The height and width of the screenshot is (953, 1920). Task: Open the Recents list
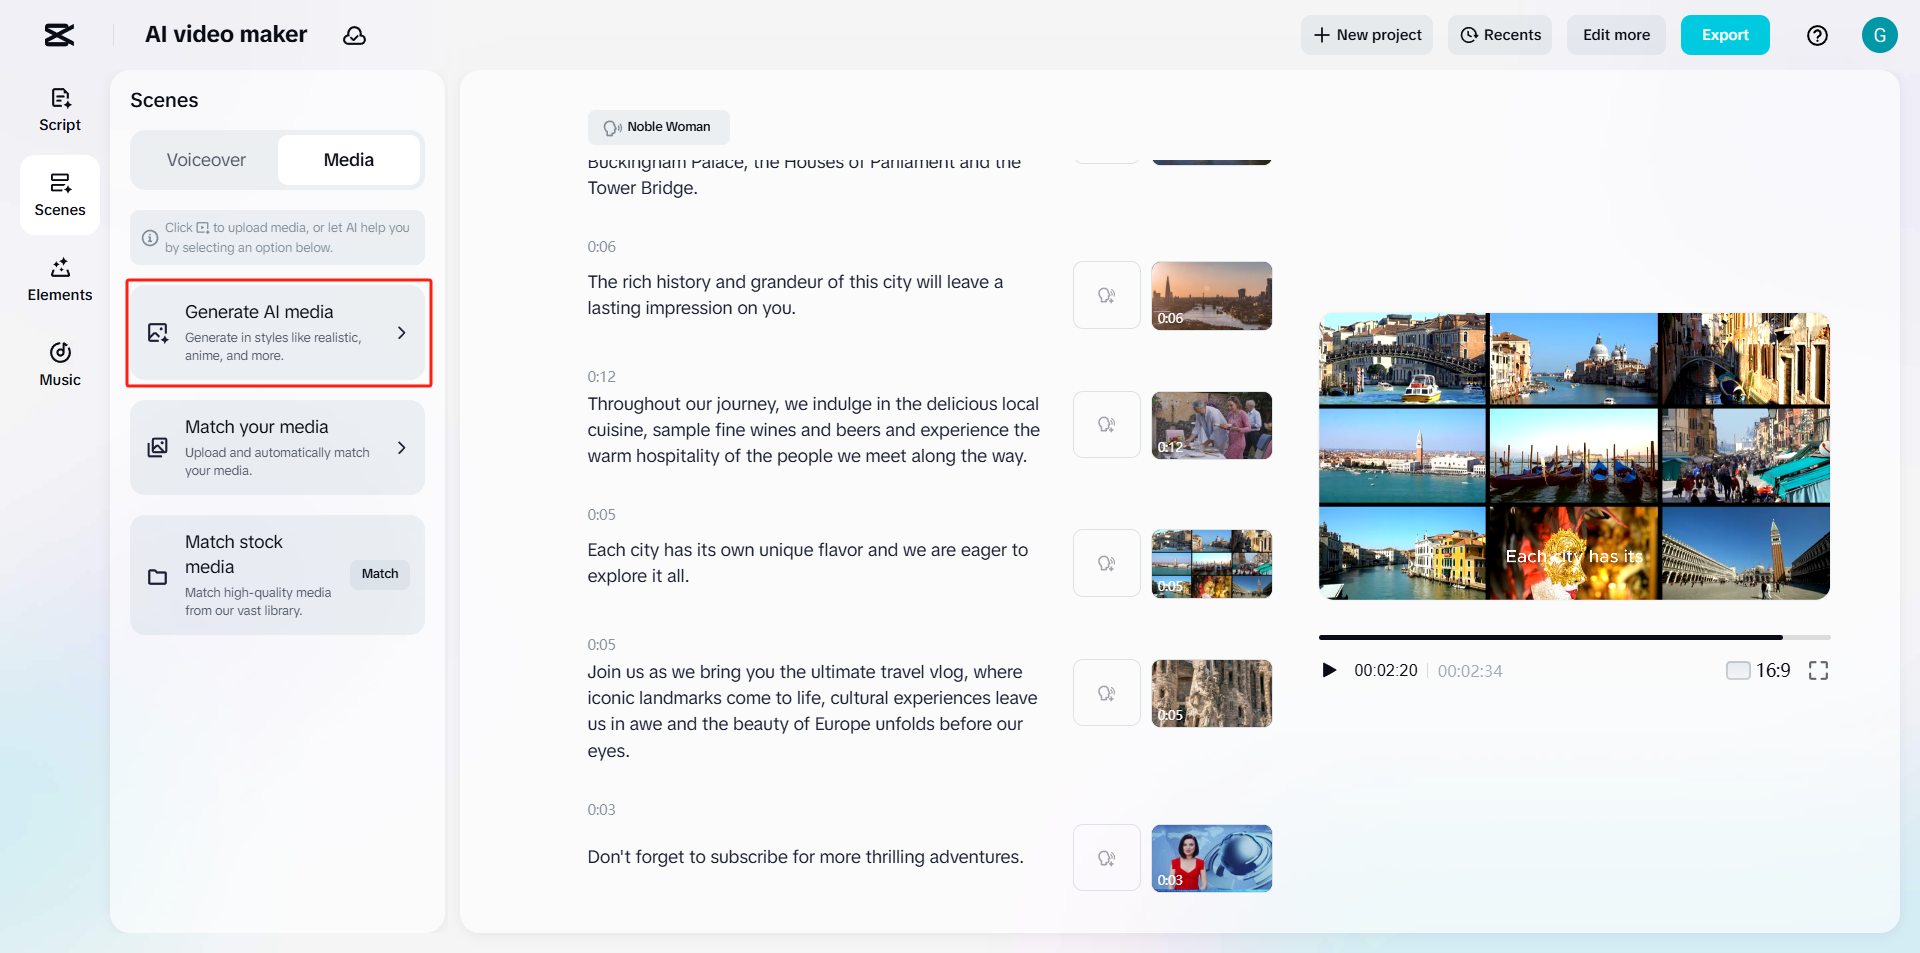point(1500,35)
